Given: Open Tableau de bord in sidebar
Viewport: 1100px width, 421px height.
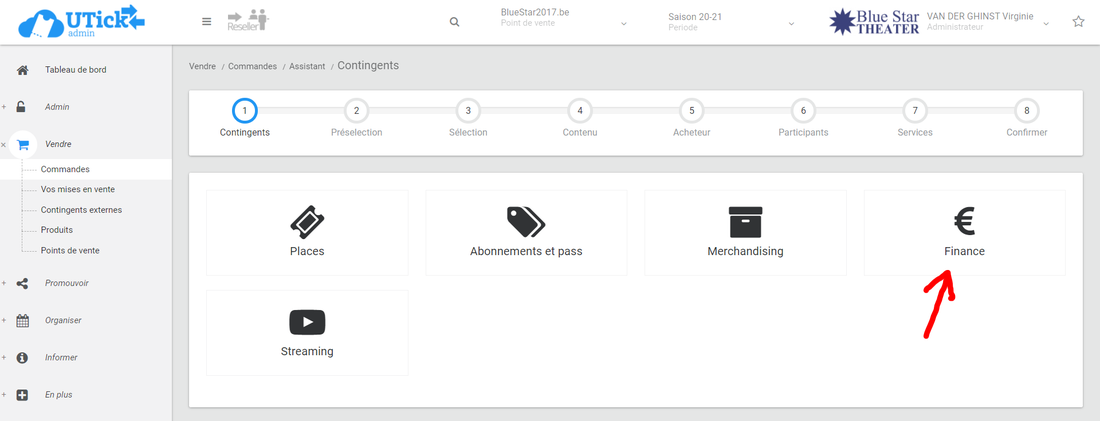Looking at the screenshot, I should [75, 70].
